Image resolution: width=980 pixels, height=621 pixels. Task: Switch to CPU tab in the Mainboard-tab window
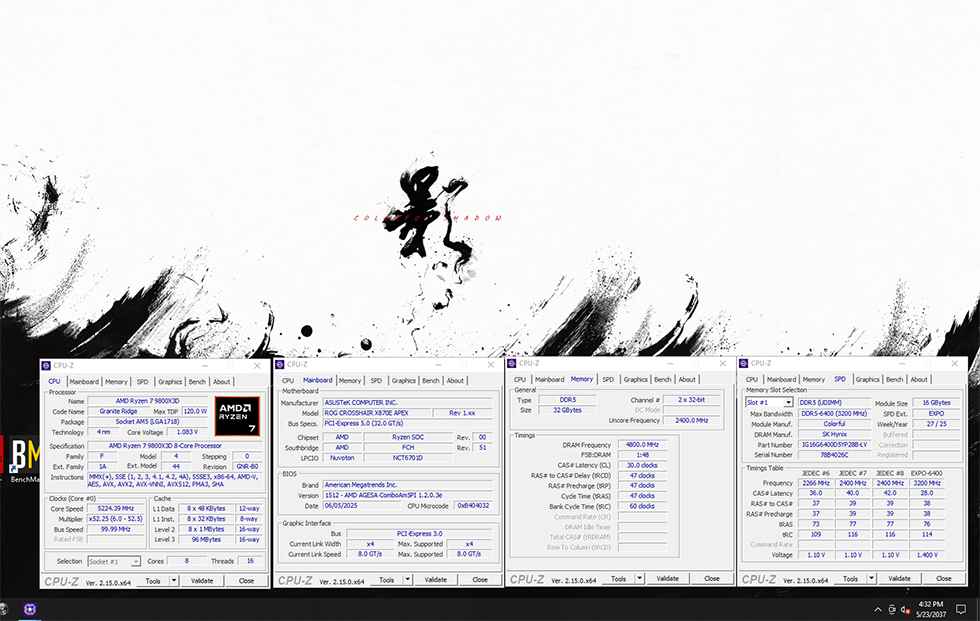[288, 380]
